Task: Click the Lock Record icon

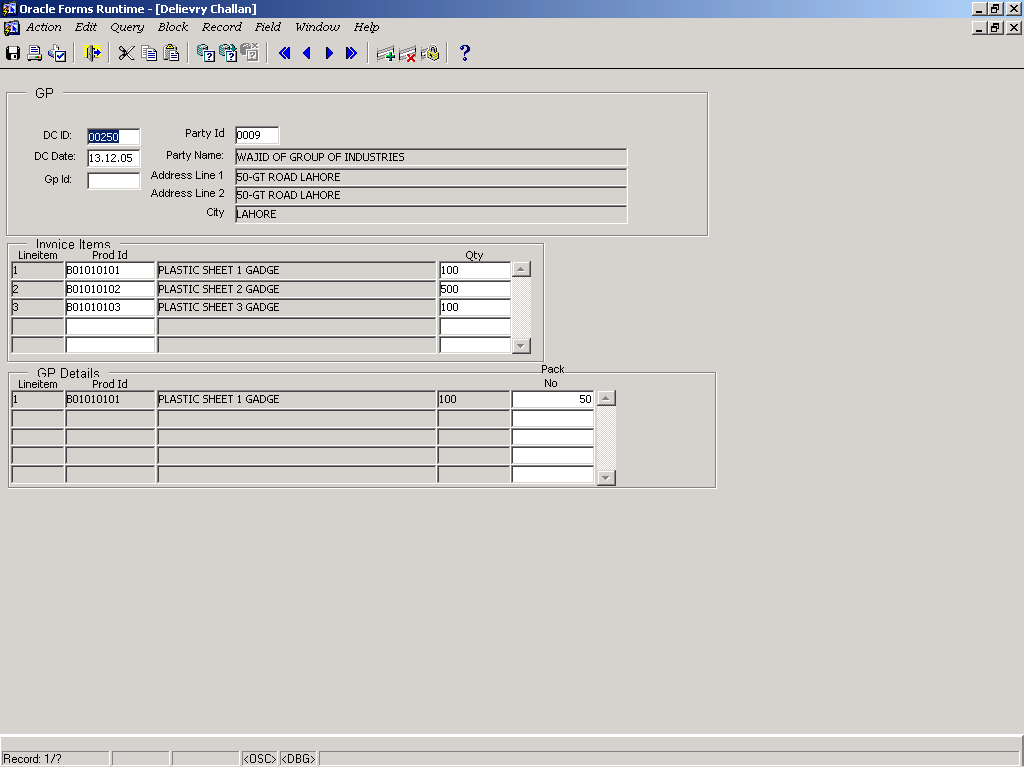Action: click(430, 53)
